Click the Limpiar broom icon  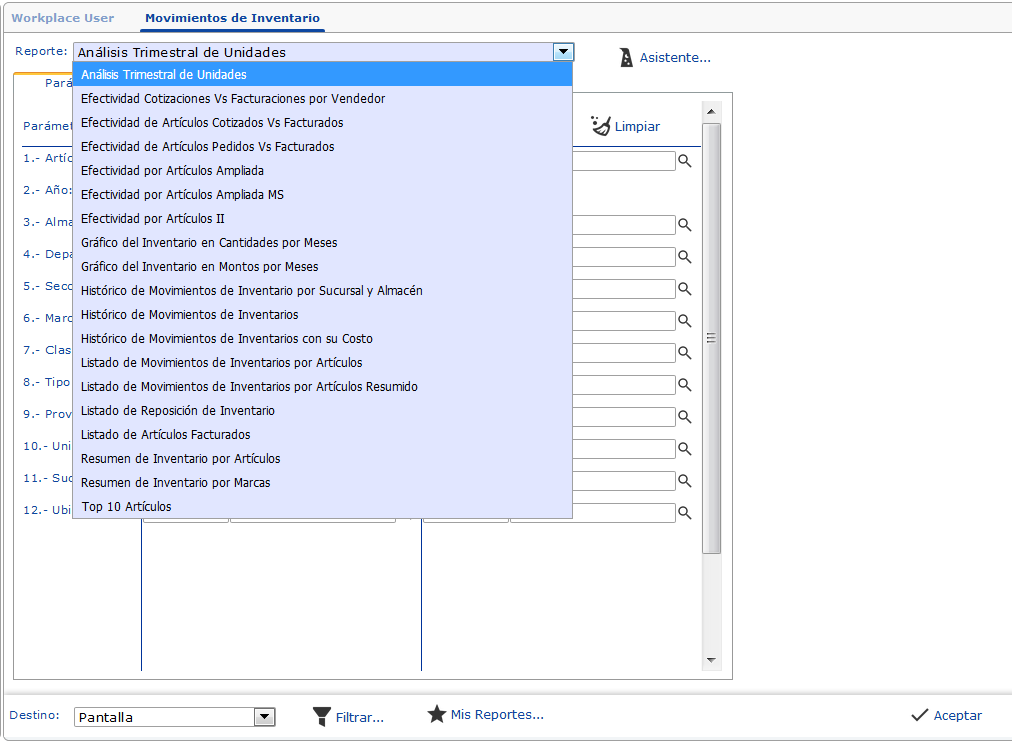tap(600, 126)
